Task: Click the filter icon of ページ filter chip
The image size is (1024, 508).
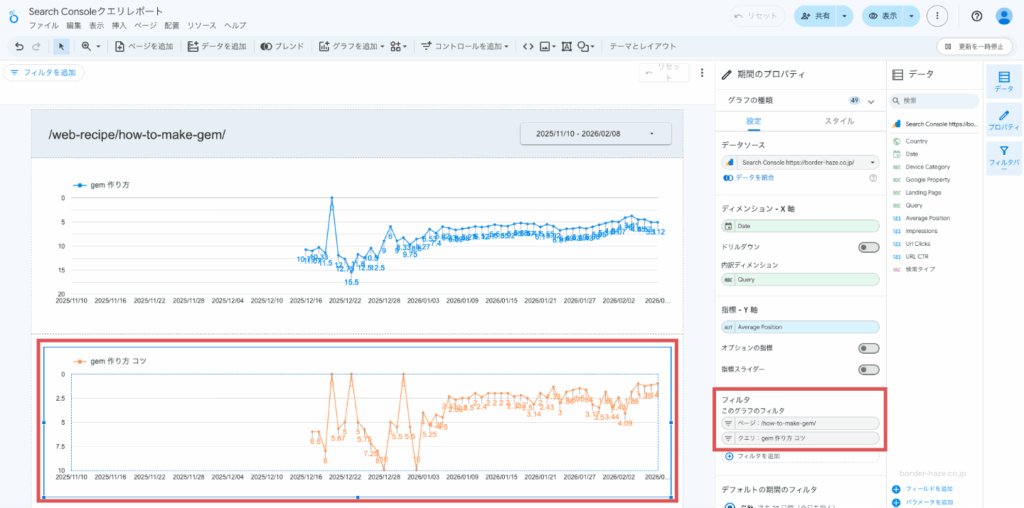Action: 728,423
